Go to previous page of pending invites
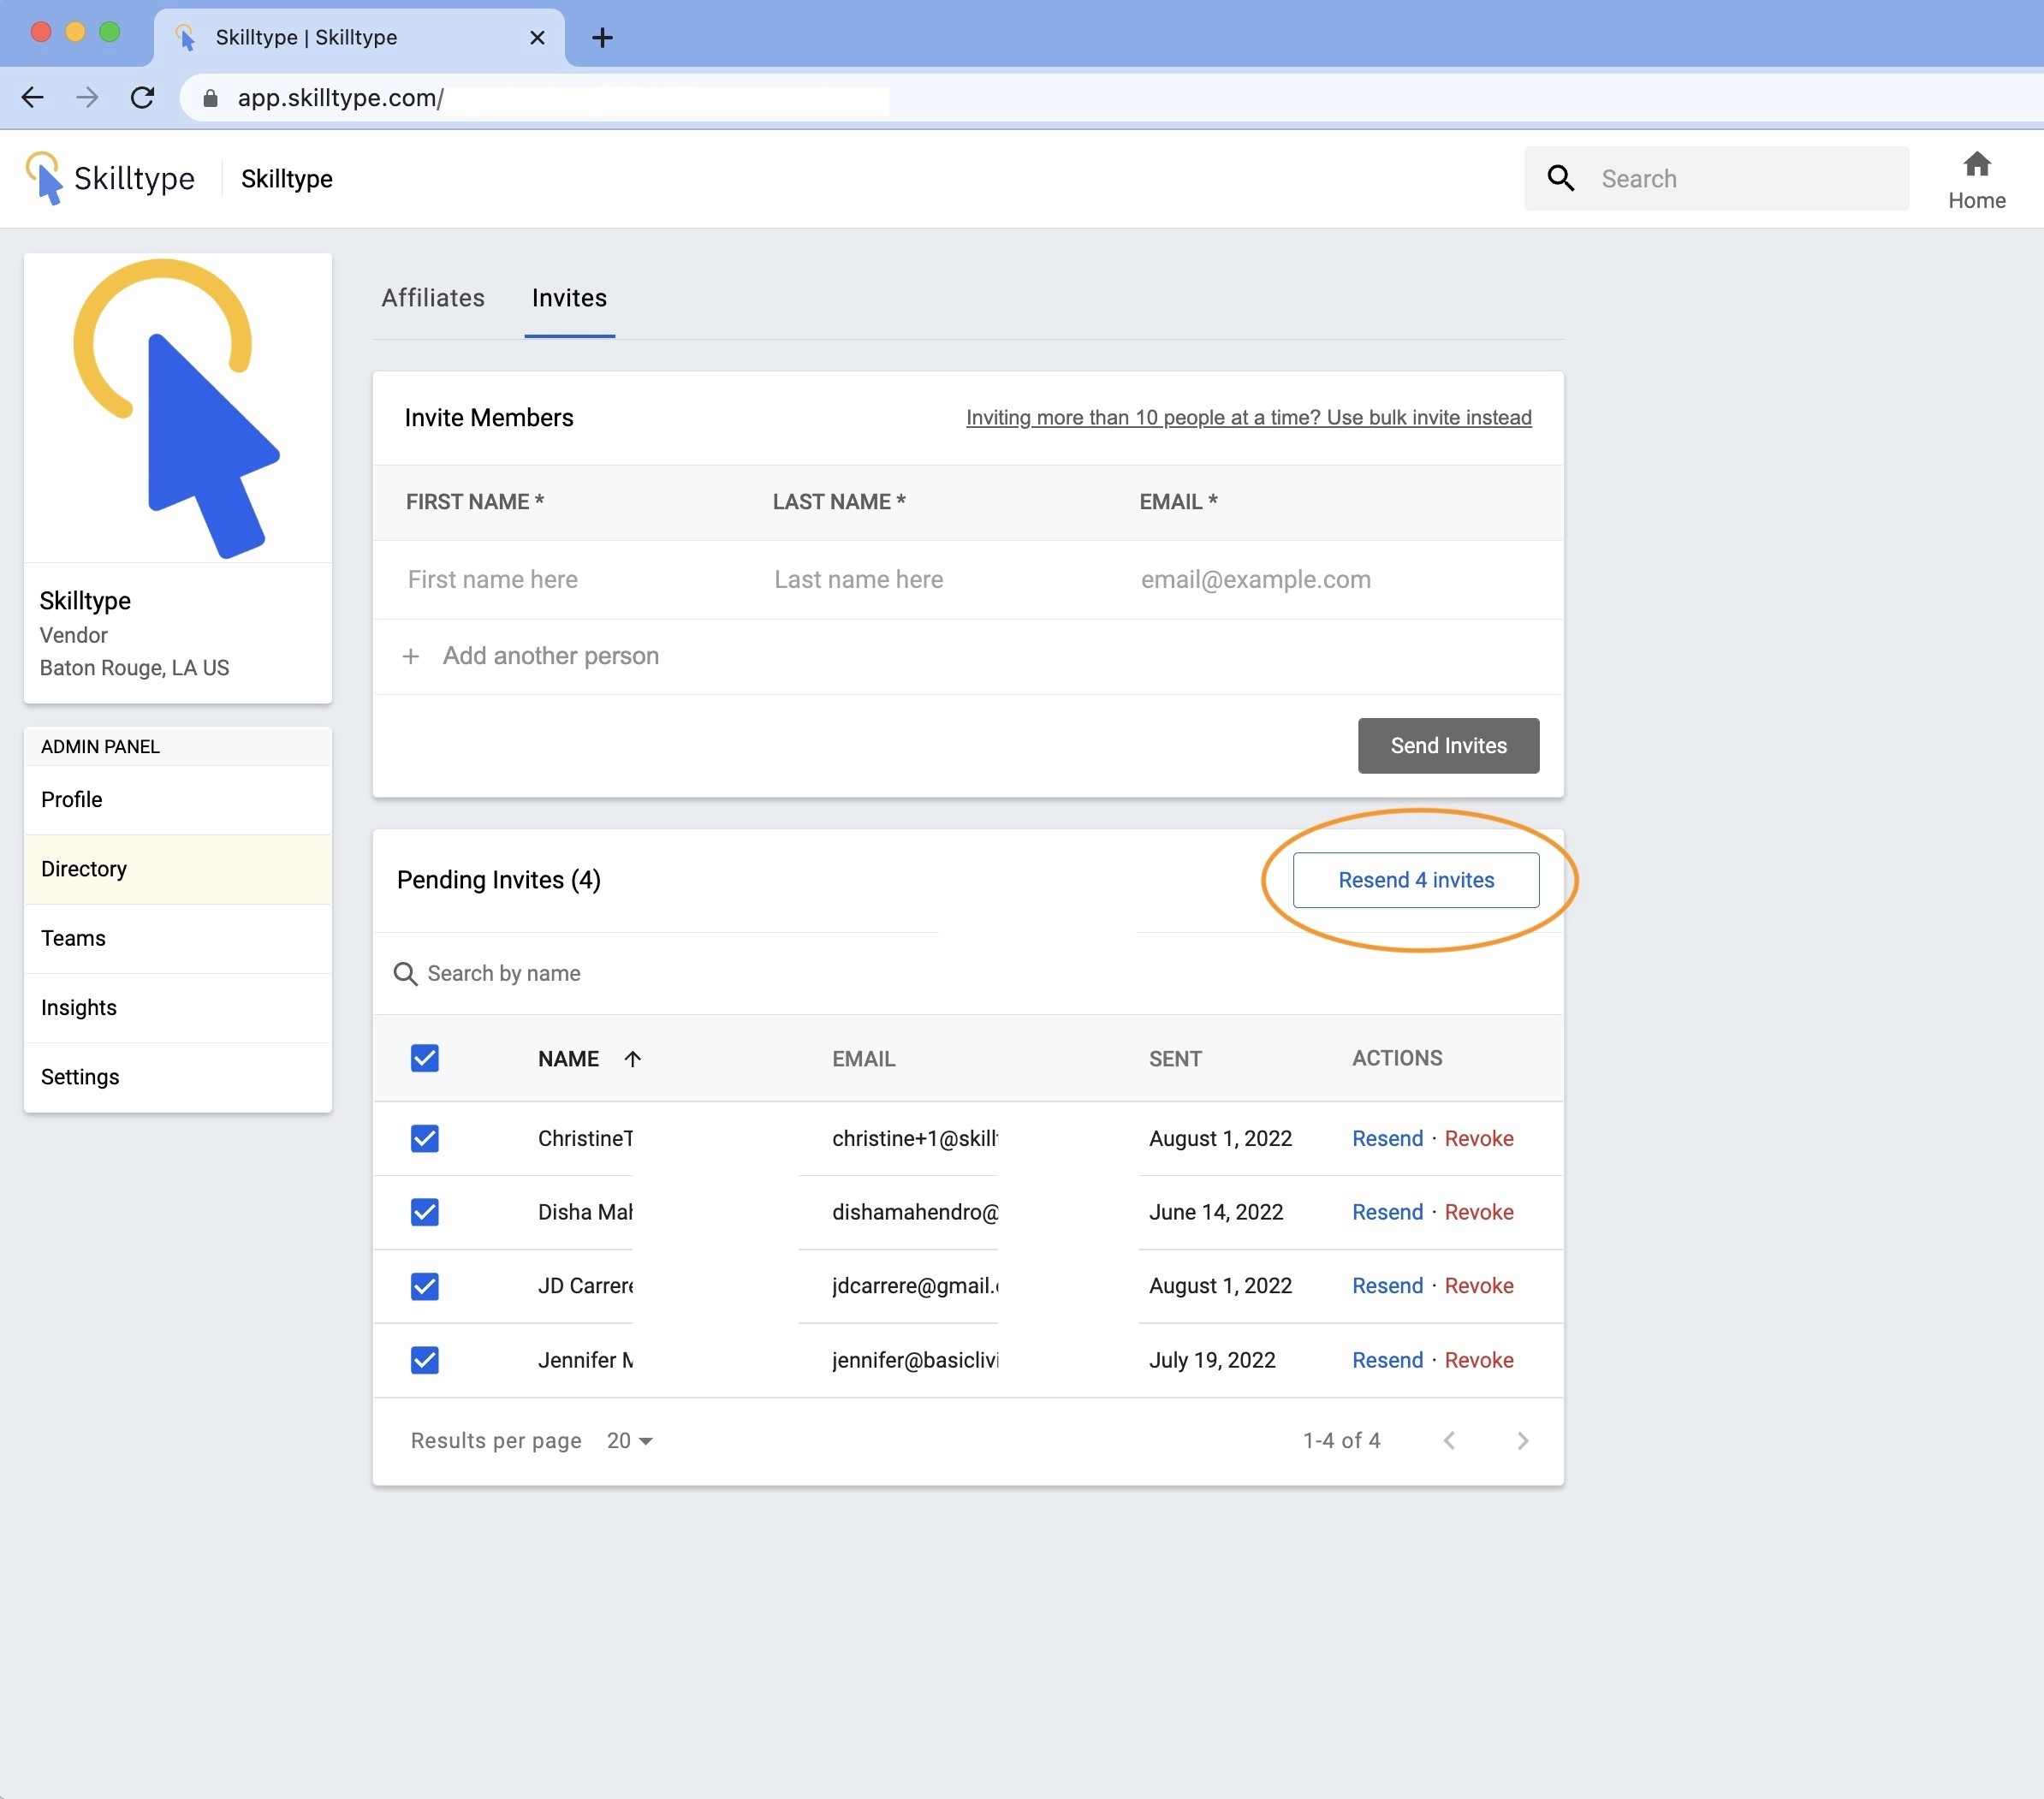 pos(1449,1440)
